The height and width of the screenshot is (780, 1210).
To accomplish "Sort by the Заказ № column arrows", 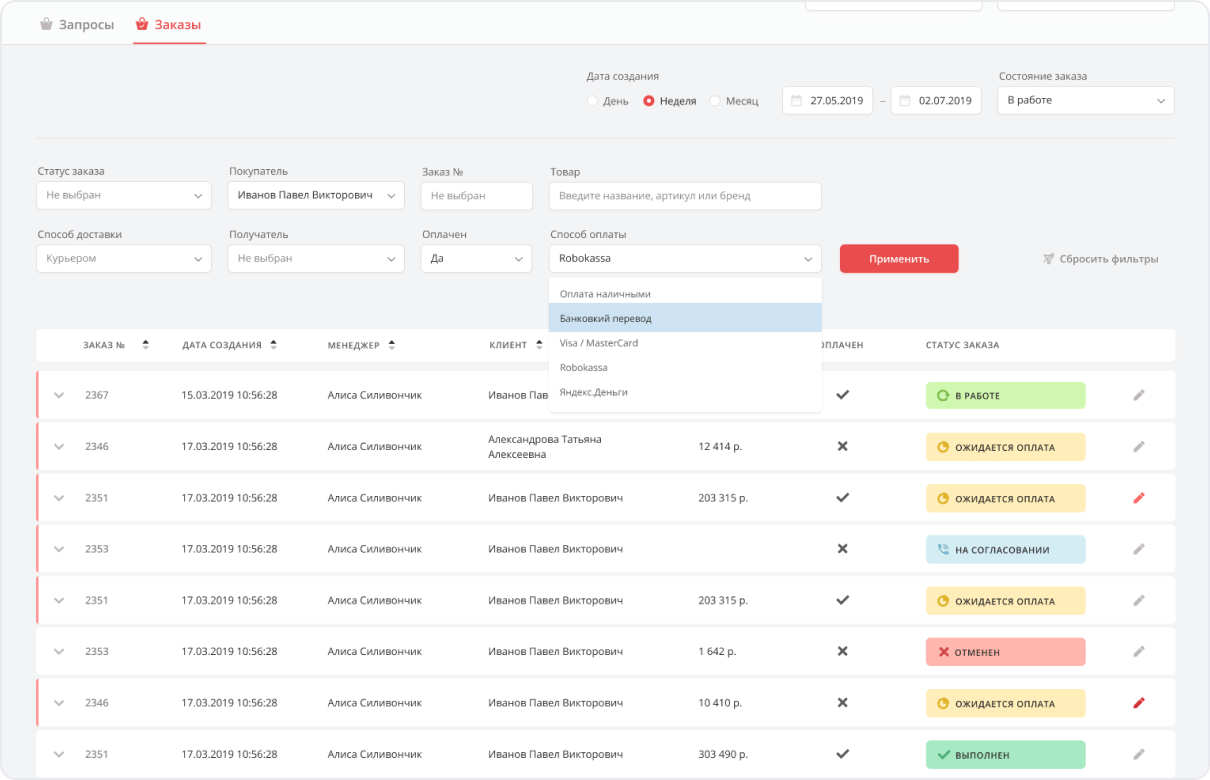I will 145,345.
